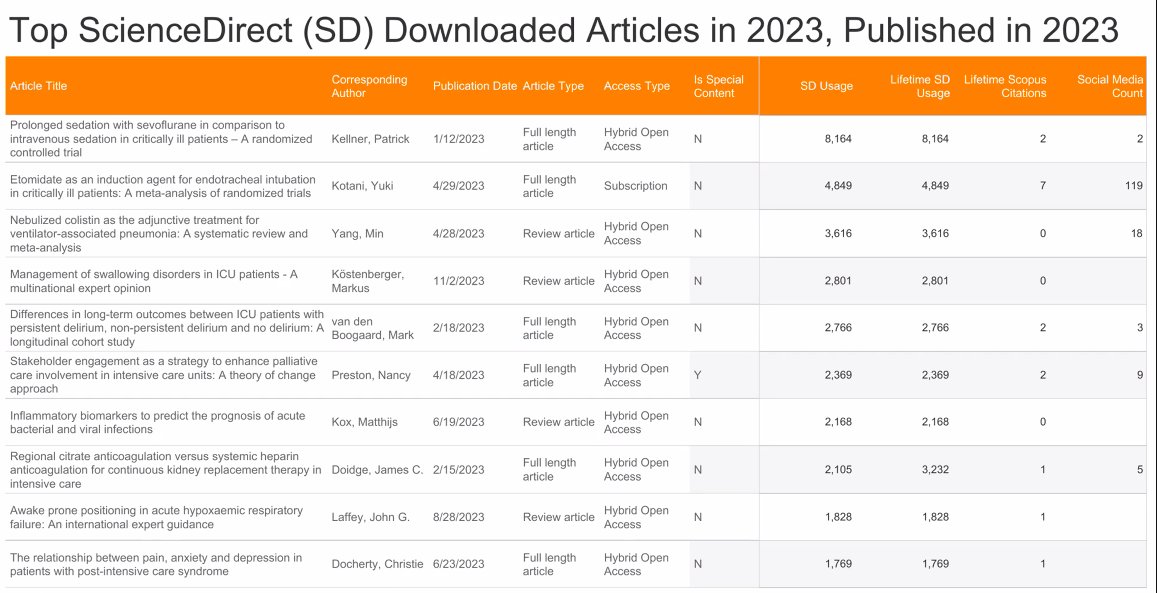Open the inflammatory biomarkers article title
This screenshot has width=1157, height=593.
[157, 422]
